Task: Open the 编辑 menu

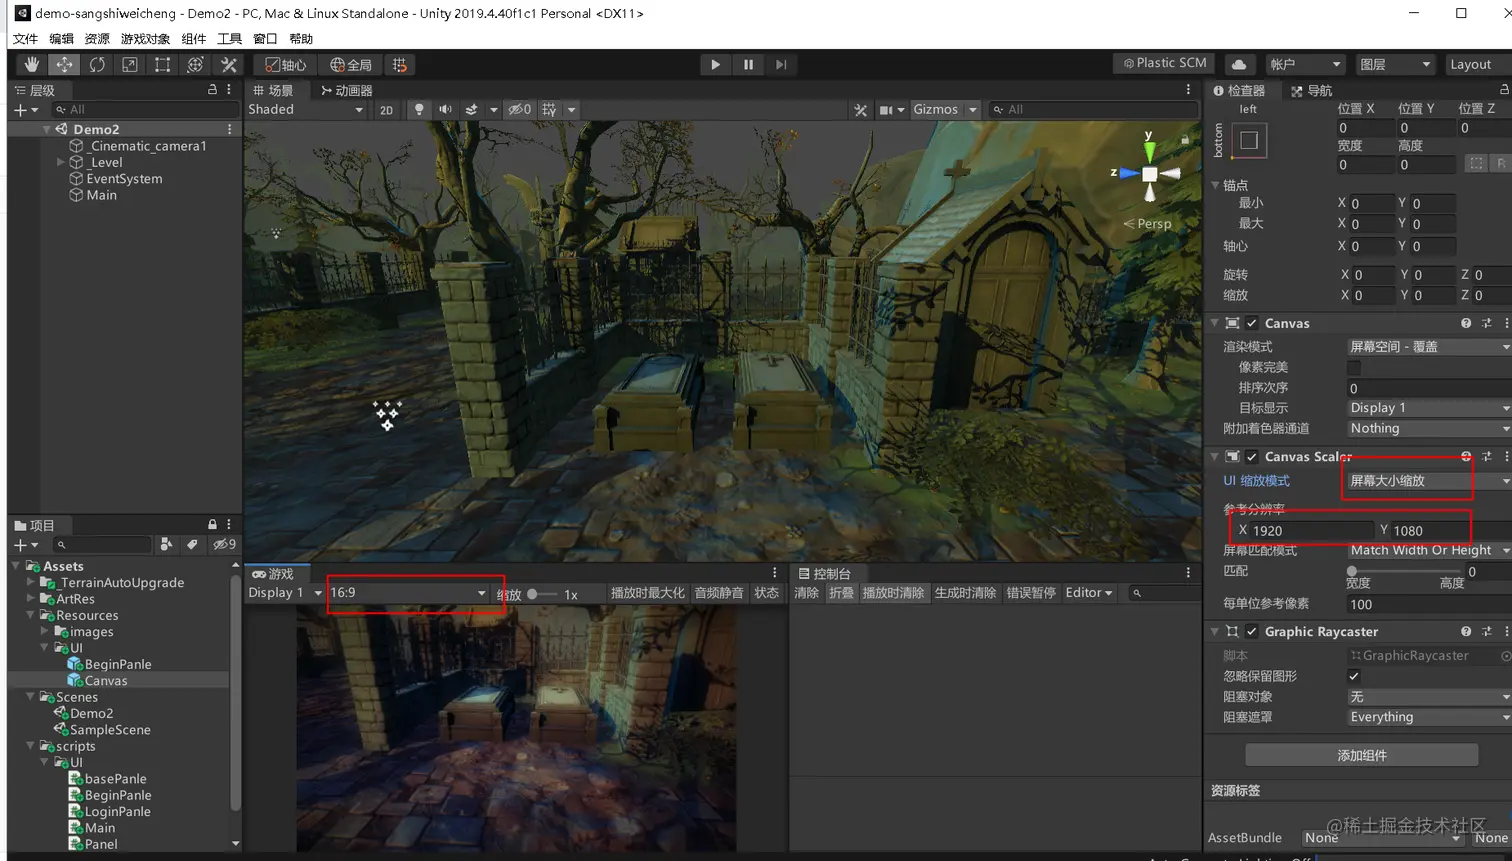Action: (x=61, y=39)
